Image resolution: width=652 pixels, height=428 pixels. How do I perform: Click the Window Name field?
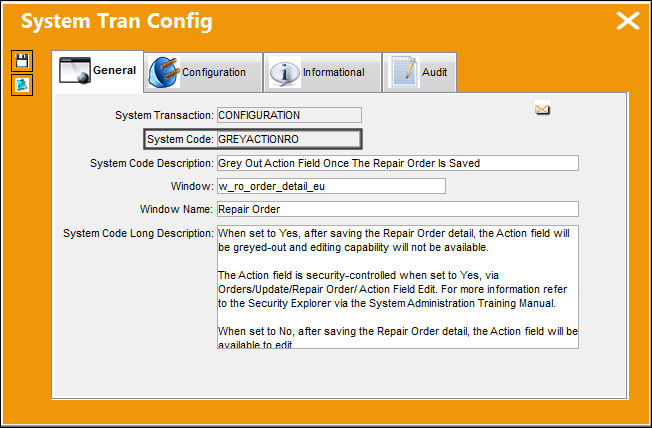(398, 209)
